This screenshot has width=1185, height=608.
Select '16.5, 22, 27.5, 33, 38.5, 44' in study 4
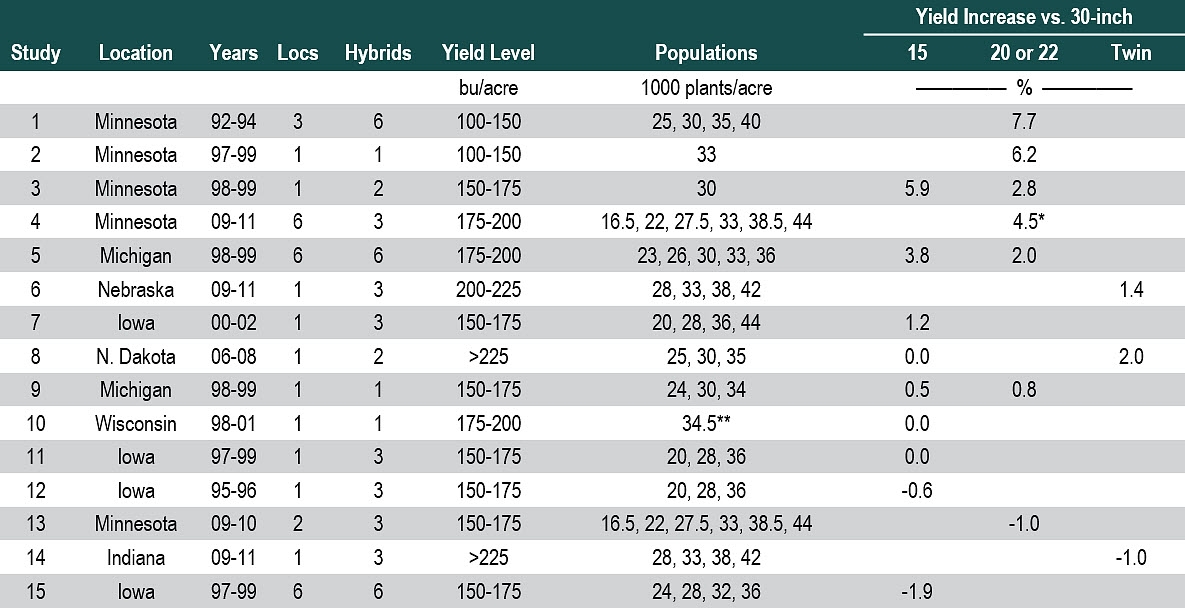tap(707, 222)
